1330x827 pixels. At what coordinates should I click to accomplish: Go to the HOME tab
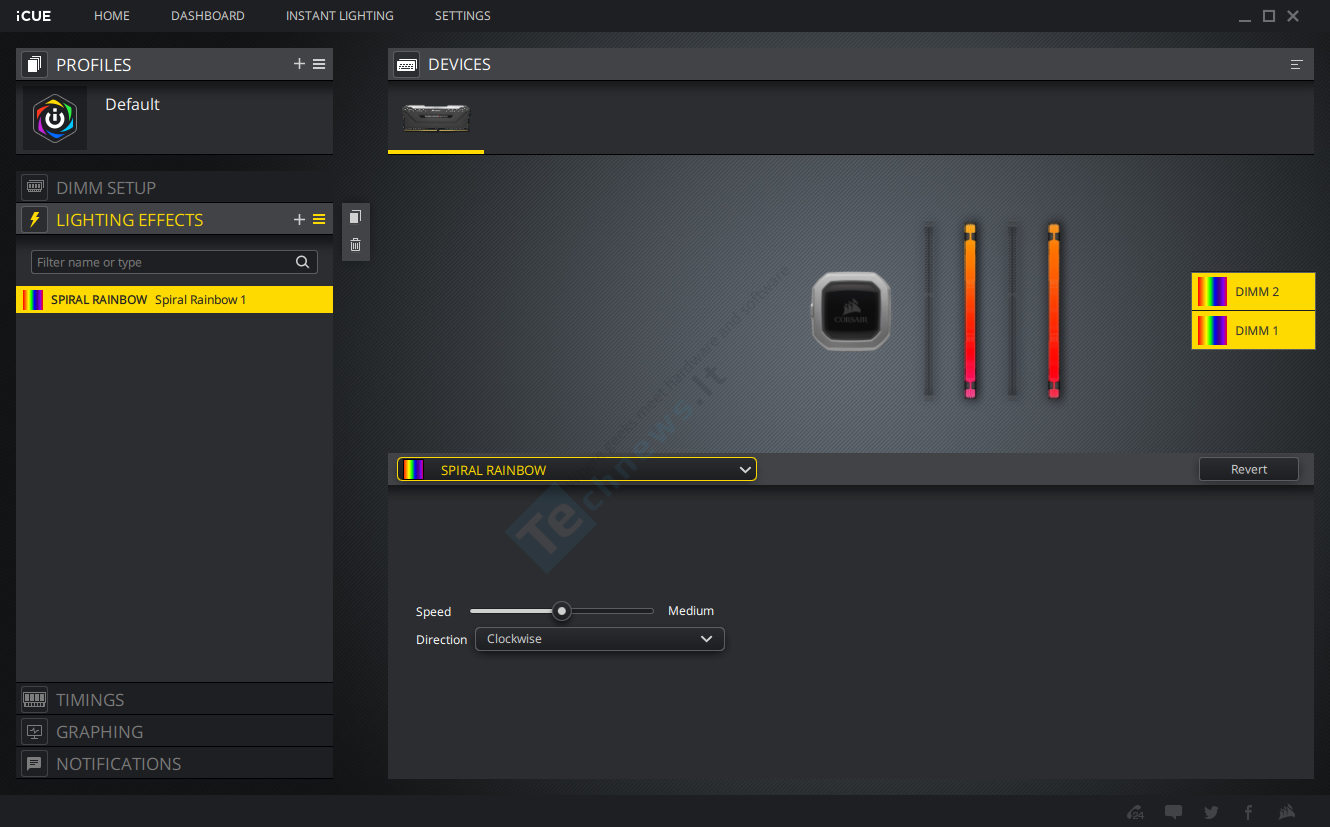click(112, 16)
